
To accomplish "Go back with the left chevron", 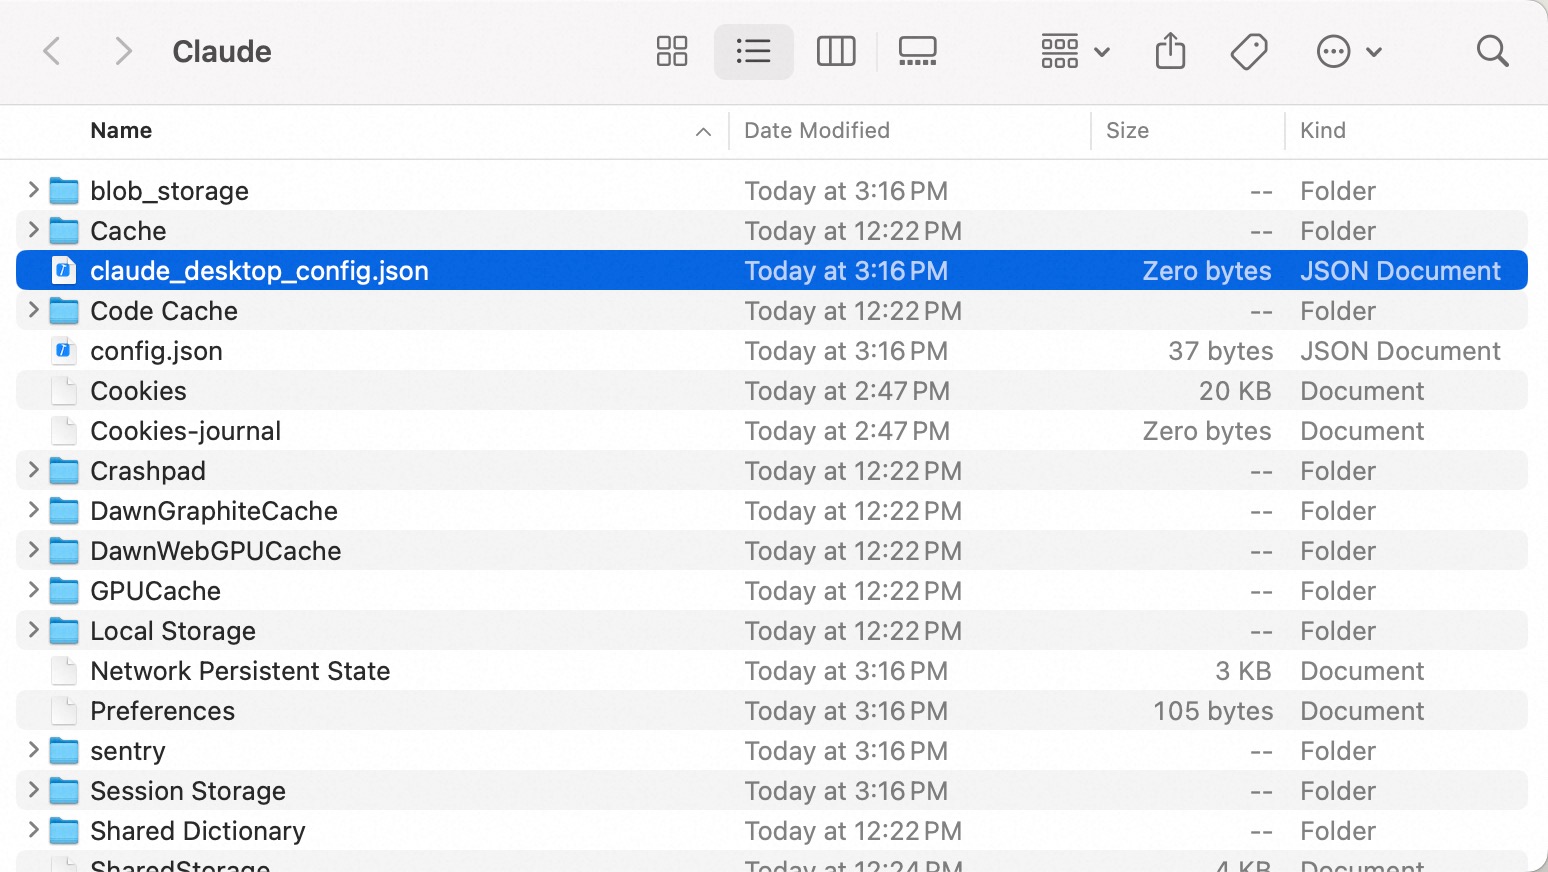I will 52,51.
